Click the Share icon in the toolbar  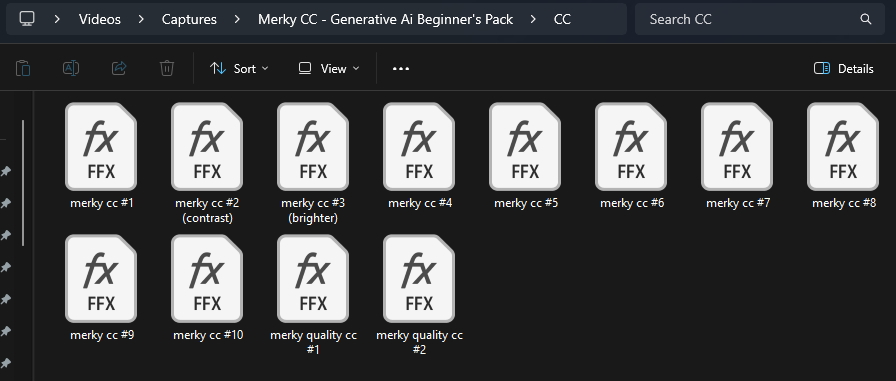[x=119, y=69]
